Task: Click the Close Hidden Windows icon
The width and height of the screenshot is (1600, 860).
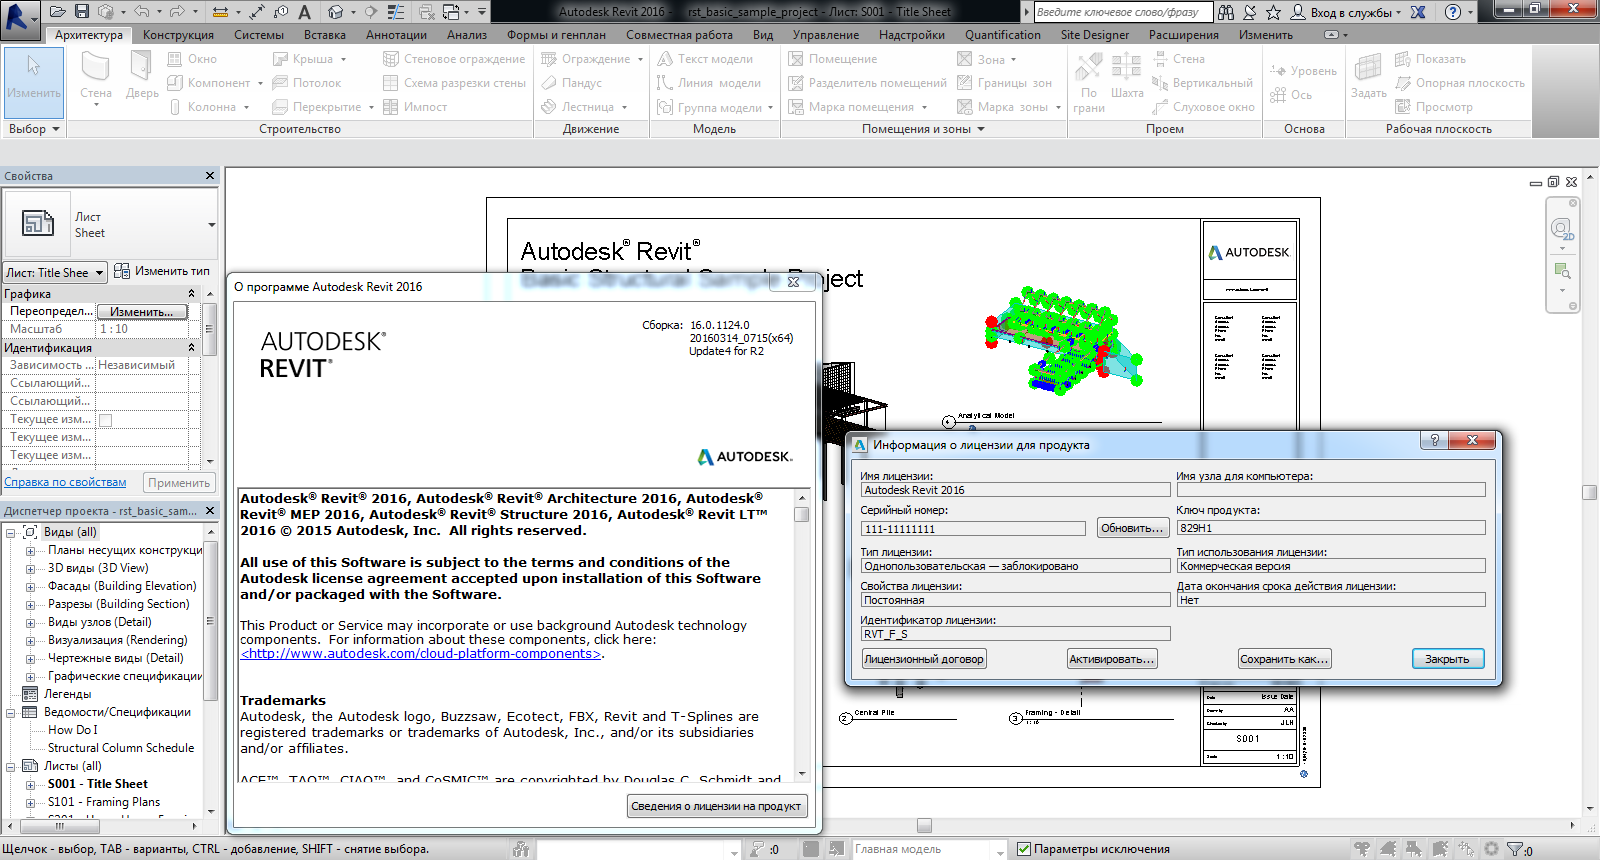Action: [427, 12]
